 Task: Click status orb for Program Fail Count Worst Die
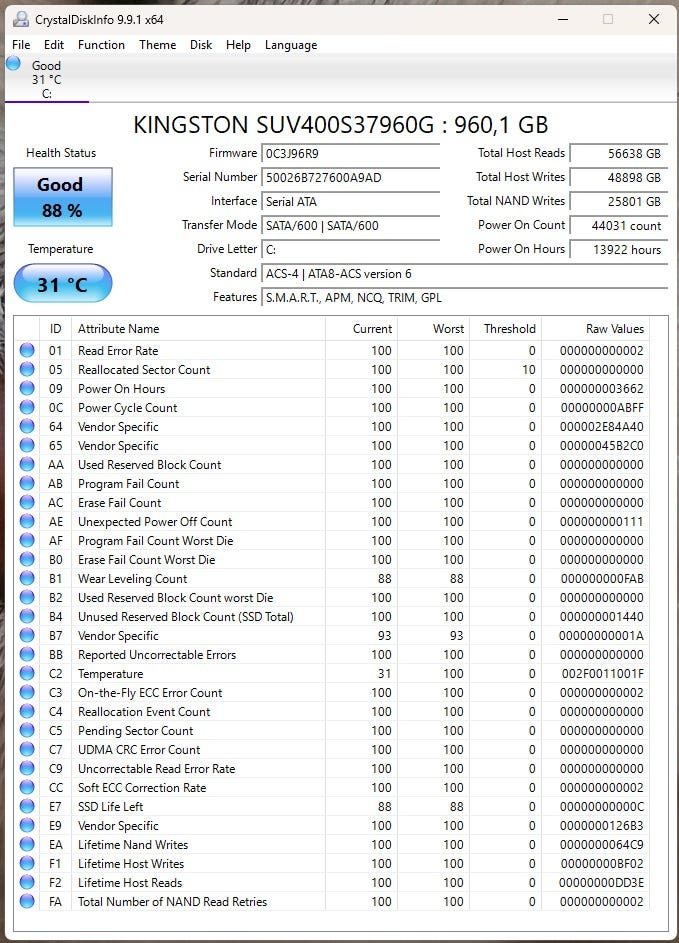pyautogui.click(x=27, y=541)
